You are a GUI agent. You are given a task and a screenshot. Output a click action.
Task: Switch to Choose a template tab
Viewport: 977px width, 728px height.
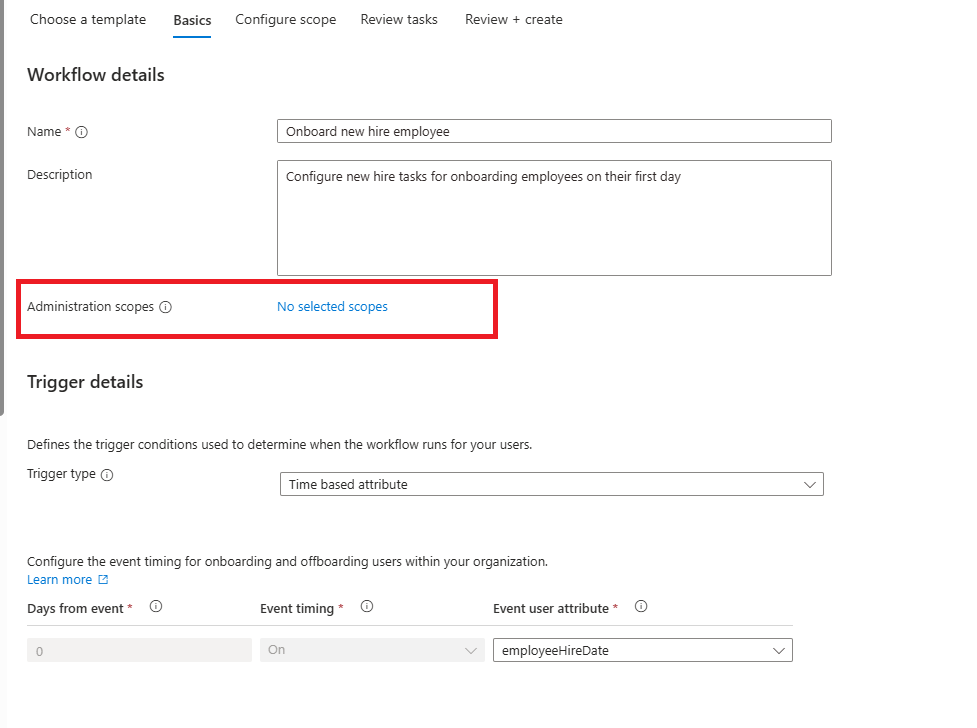(88, 20)
